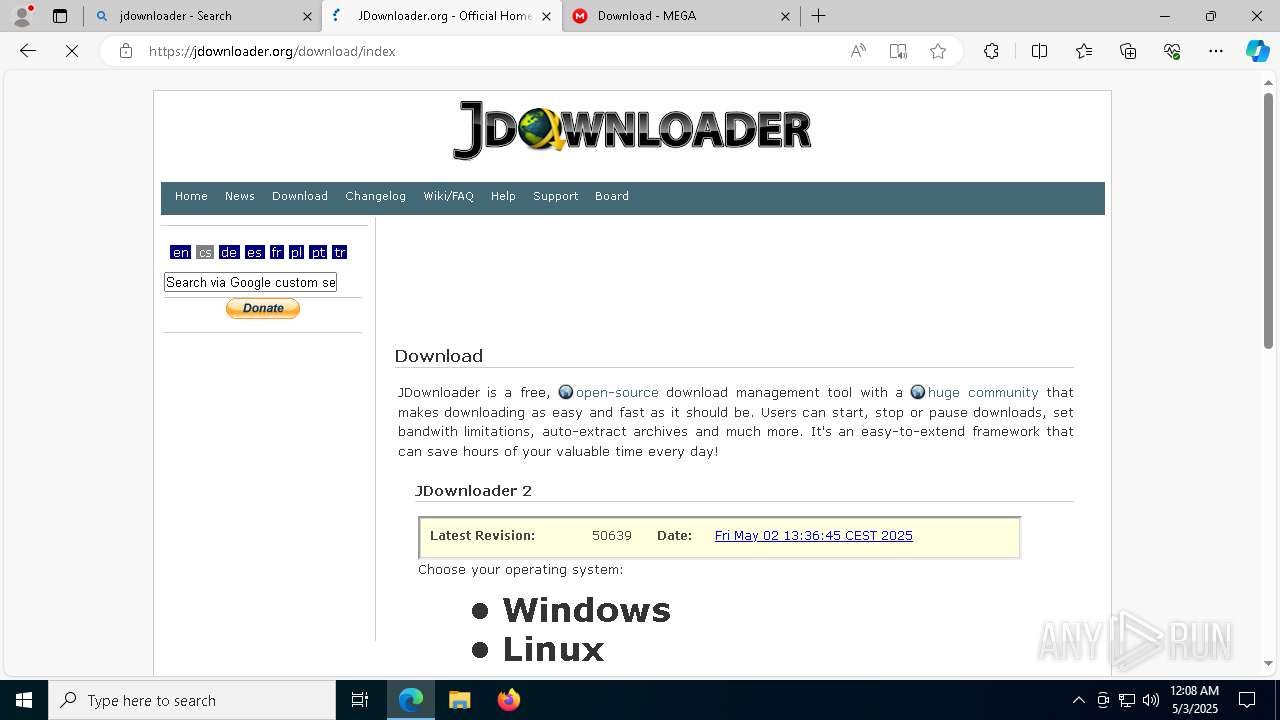Click the Donate button
Viewport: 1280px width, 720px height.
[263, 308]
